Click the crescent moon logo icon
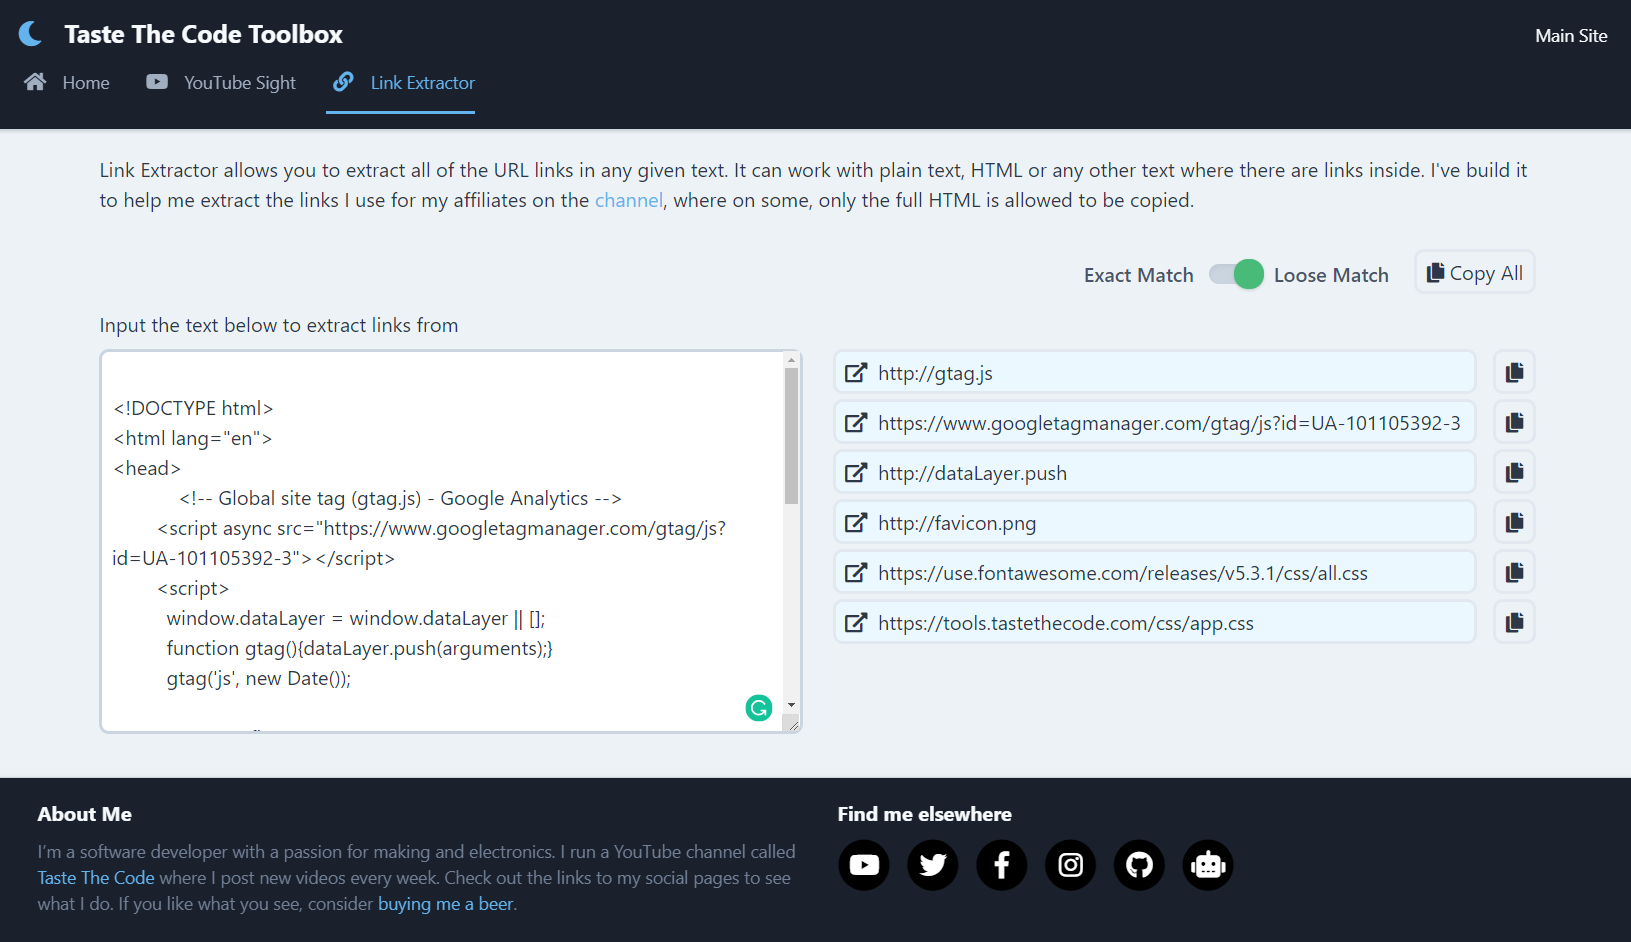Image resolution: width=1631 pixels, height=942 pixels. pos(31,34)
